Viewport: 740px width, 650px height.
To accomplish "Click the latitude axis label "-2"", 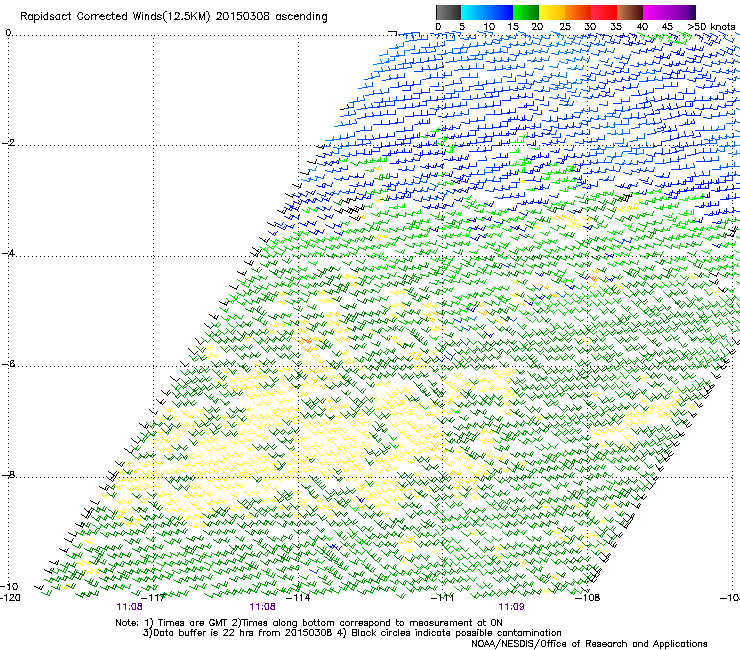I will tap(8, 143).
